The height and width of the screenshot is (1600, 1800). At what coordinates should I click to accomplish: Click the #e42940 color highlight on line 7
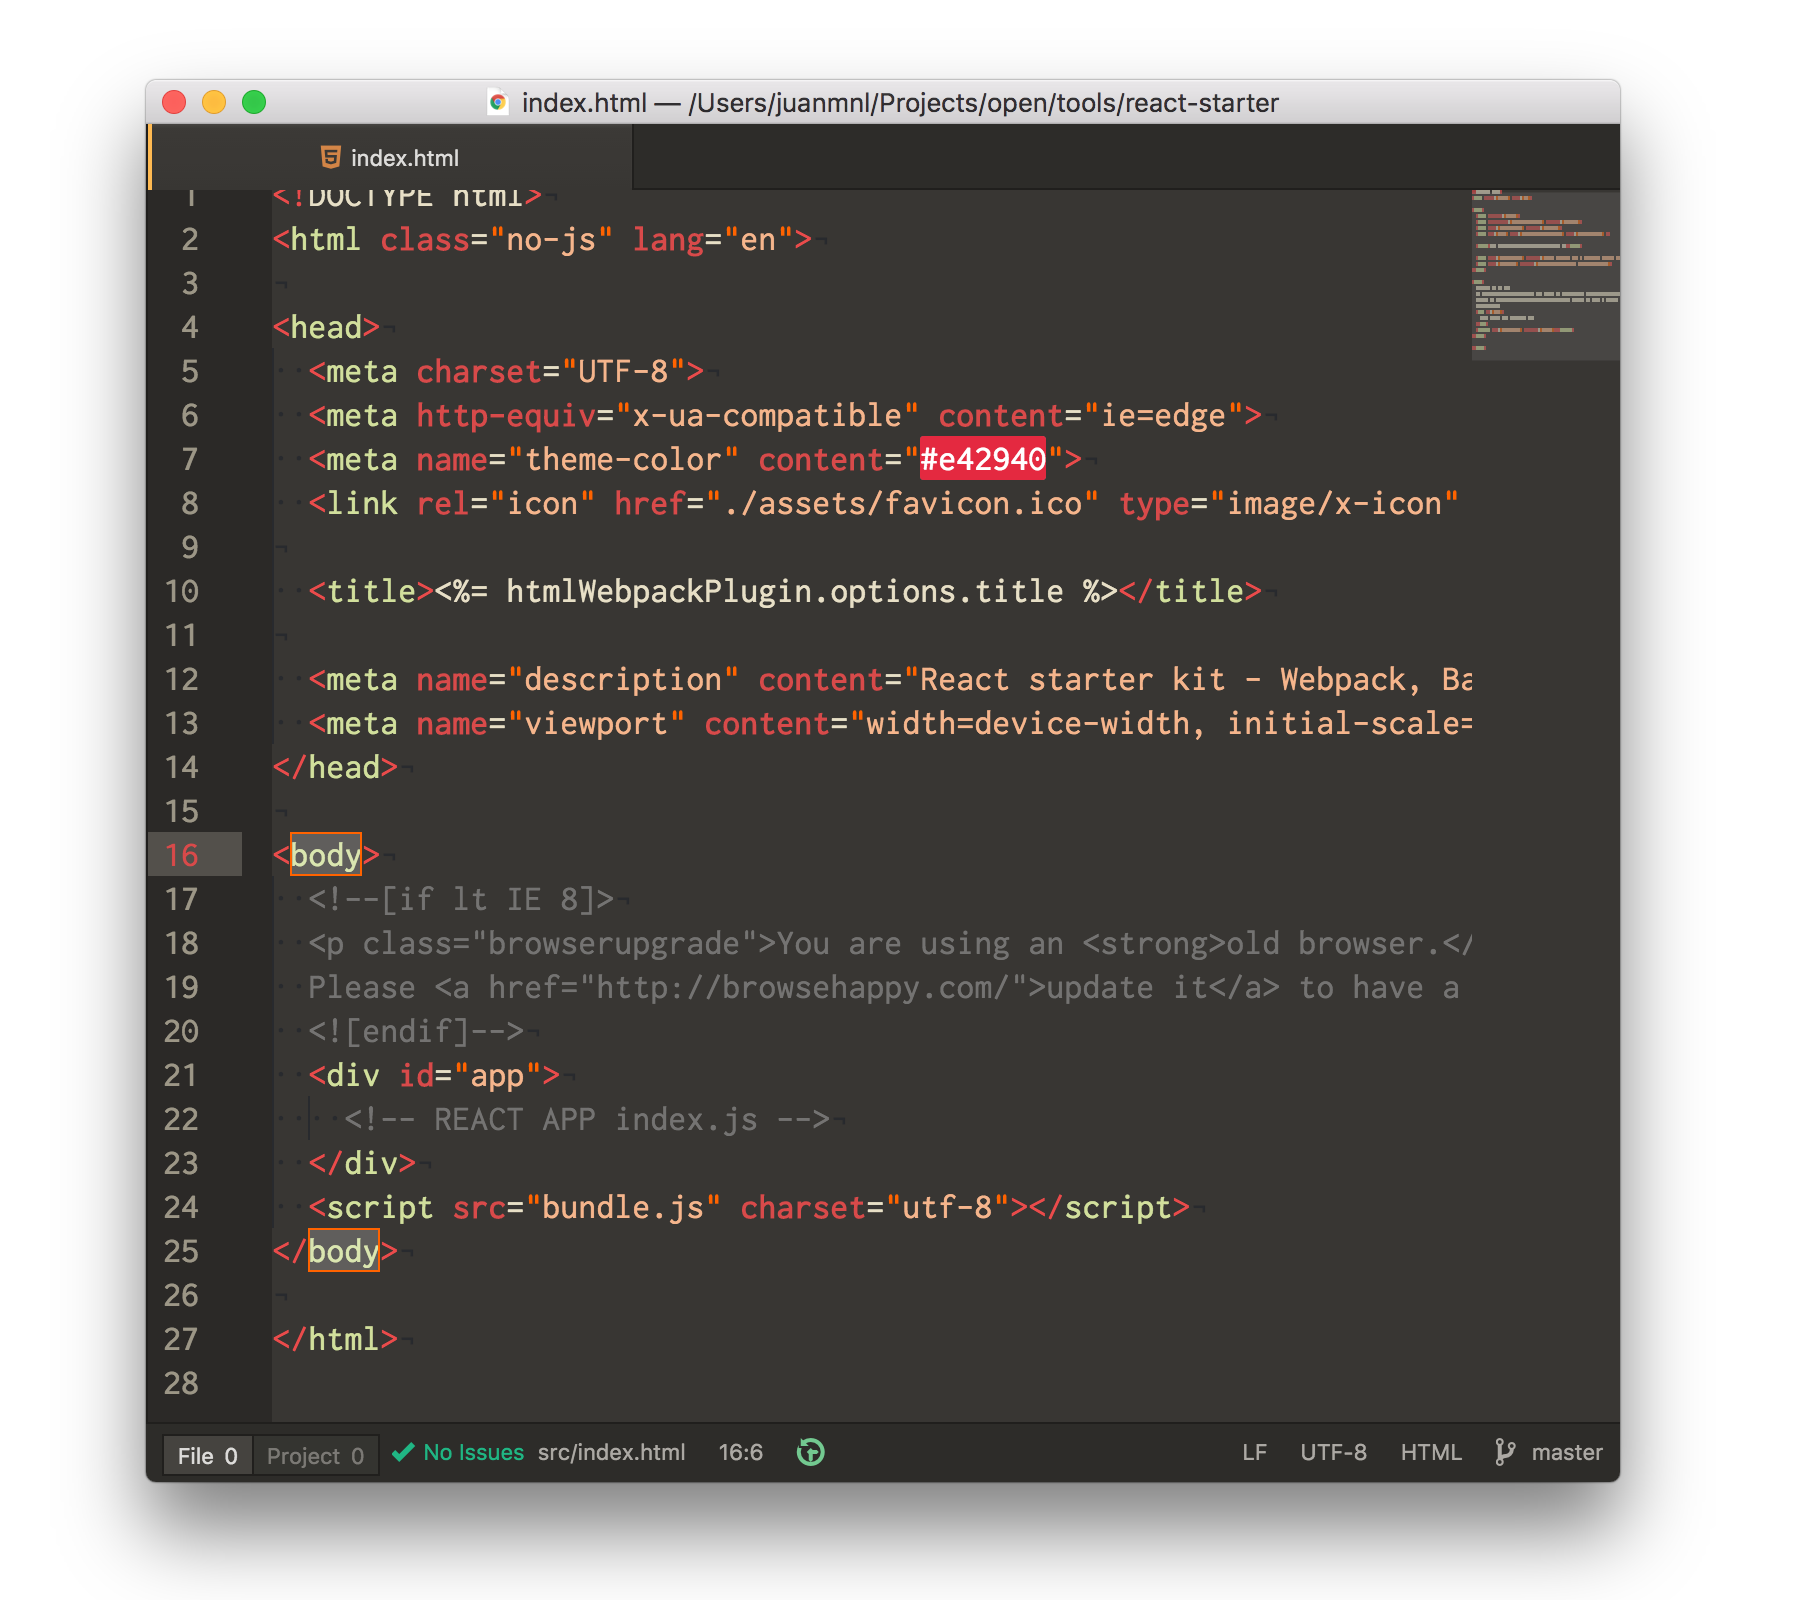click(983, 459)
